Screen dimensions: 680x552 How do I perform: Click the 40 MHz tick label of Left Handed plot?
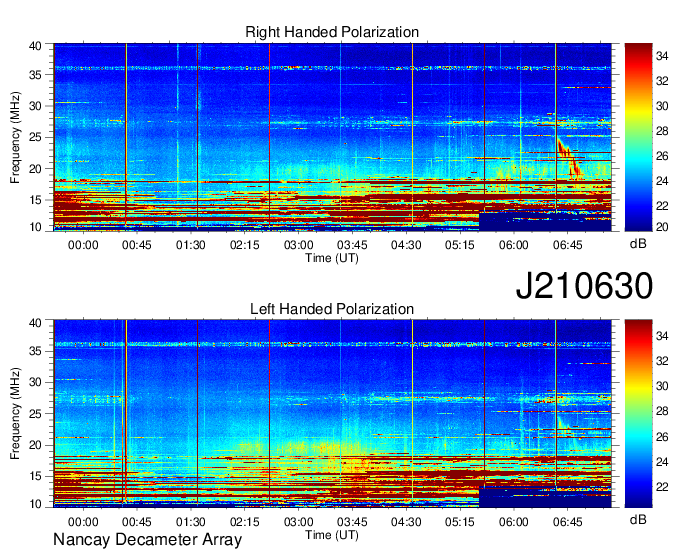(35, 323)
